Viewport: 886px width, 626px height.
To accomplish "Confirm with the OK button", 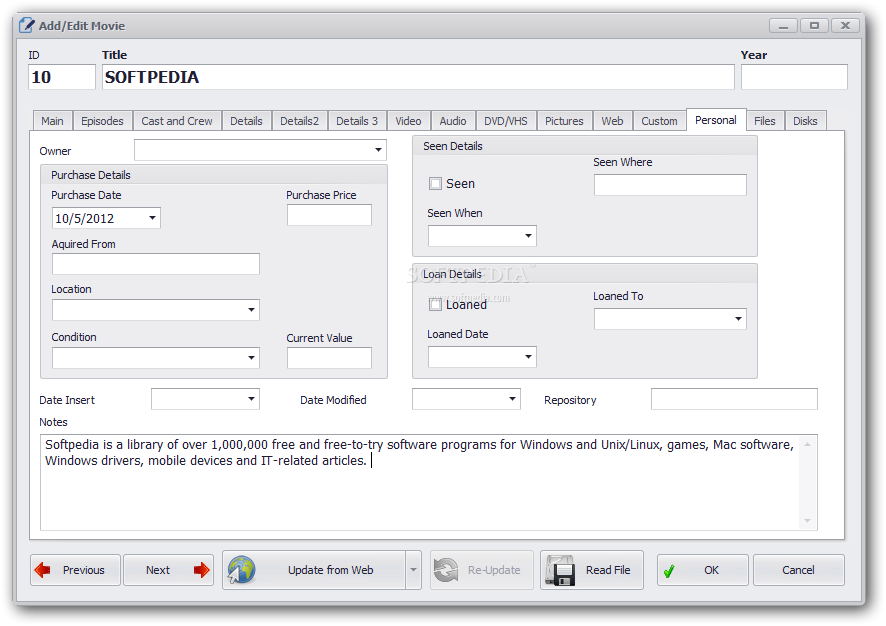I will pyautogui.click(x=702, y=570).
